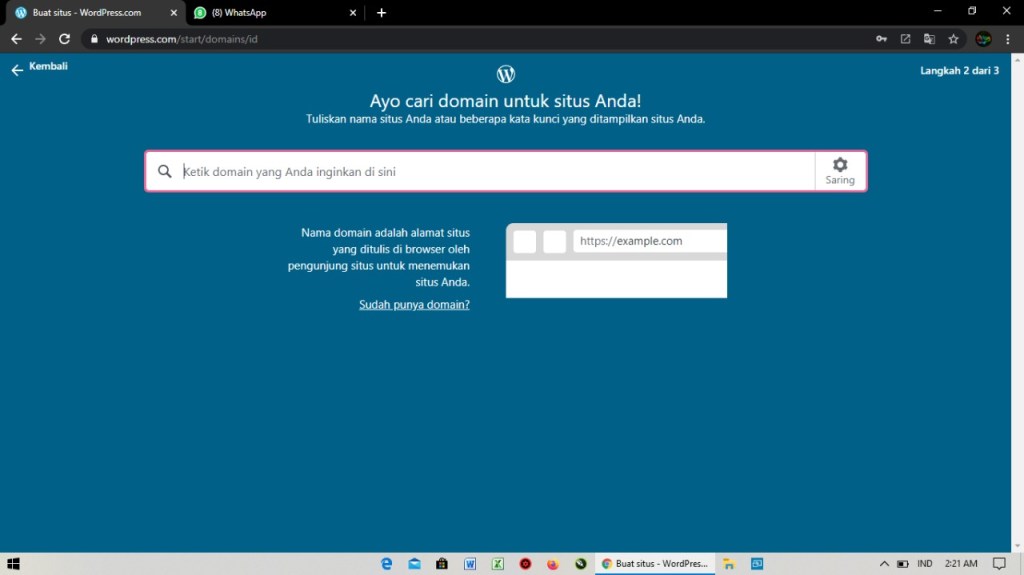Click the 'Sudah punya domain?' link
The width and height of the screenshot is (1024, 575).
[x=414, y=304]
